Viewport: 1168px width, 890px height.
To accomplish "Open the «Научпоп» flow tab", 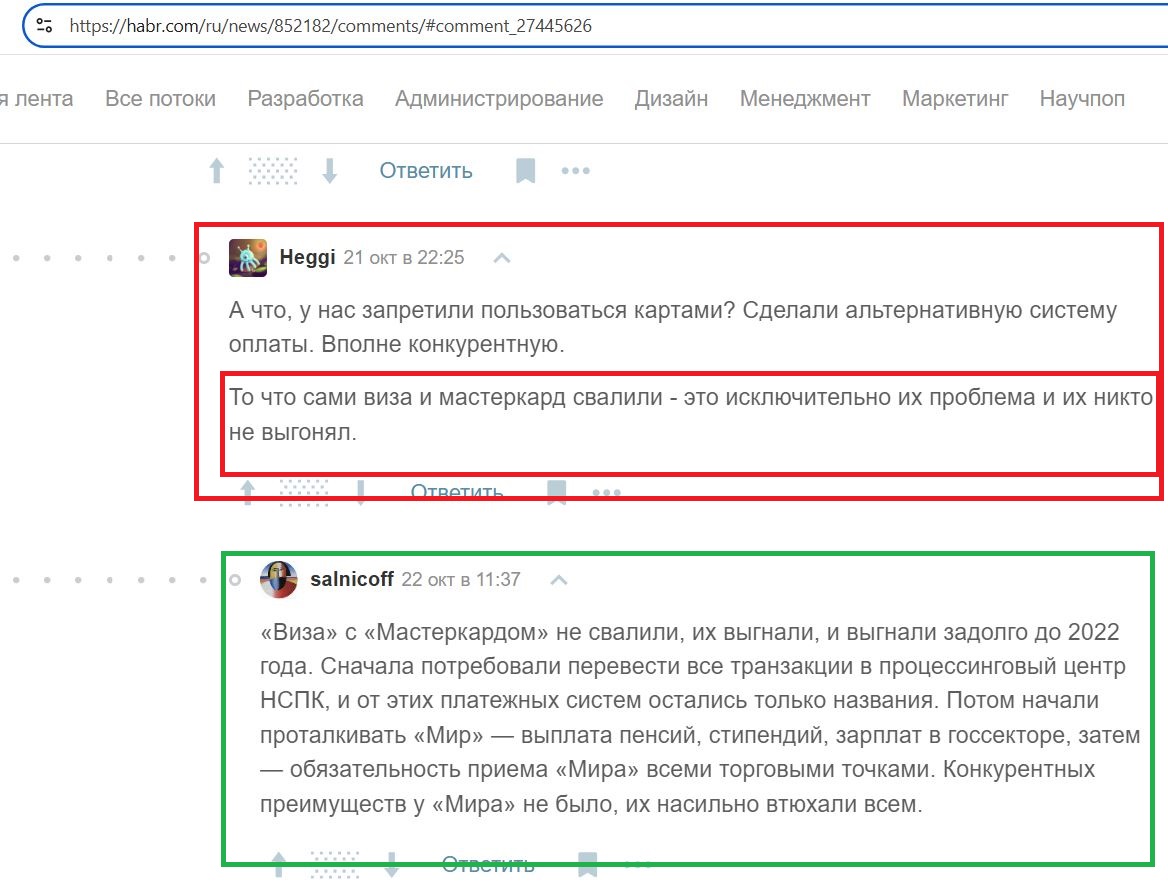I will (x=1082, y=99).
